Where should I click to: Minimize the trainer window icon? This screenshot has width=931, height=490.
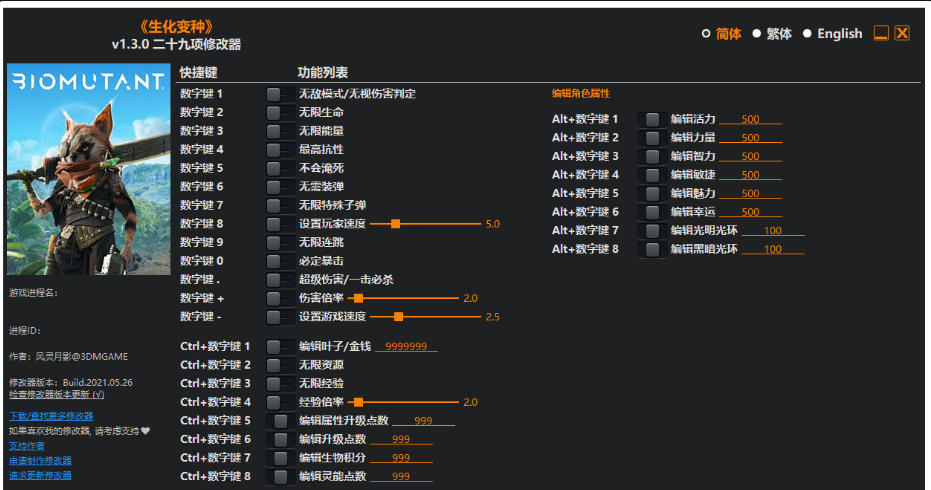coord(881,33)
